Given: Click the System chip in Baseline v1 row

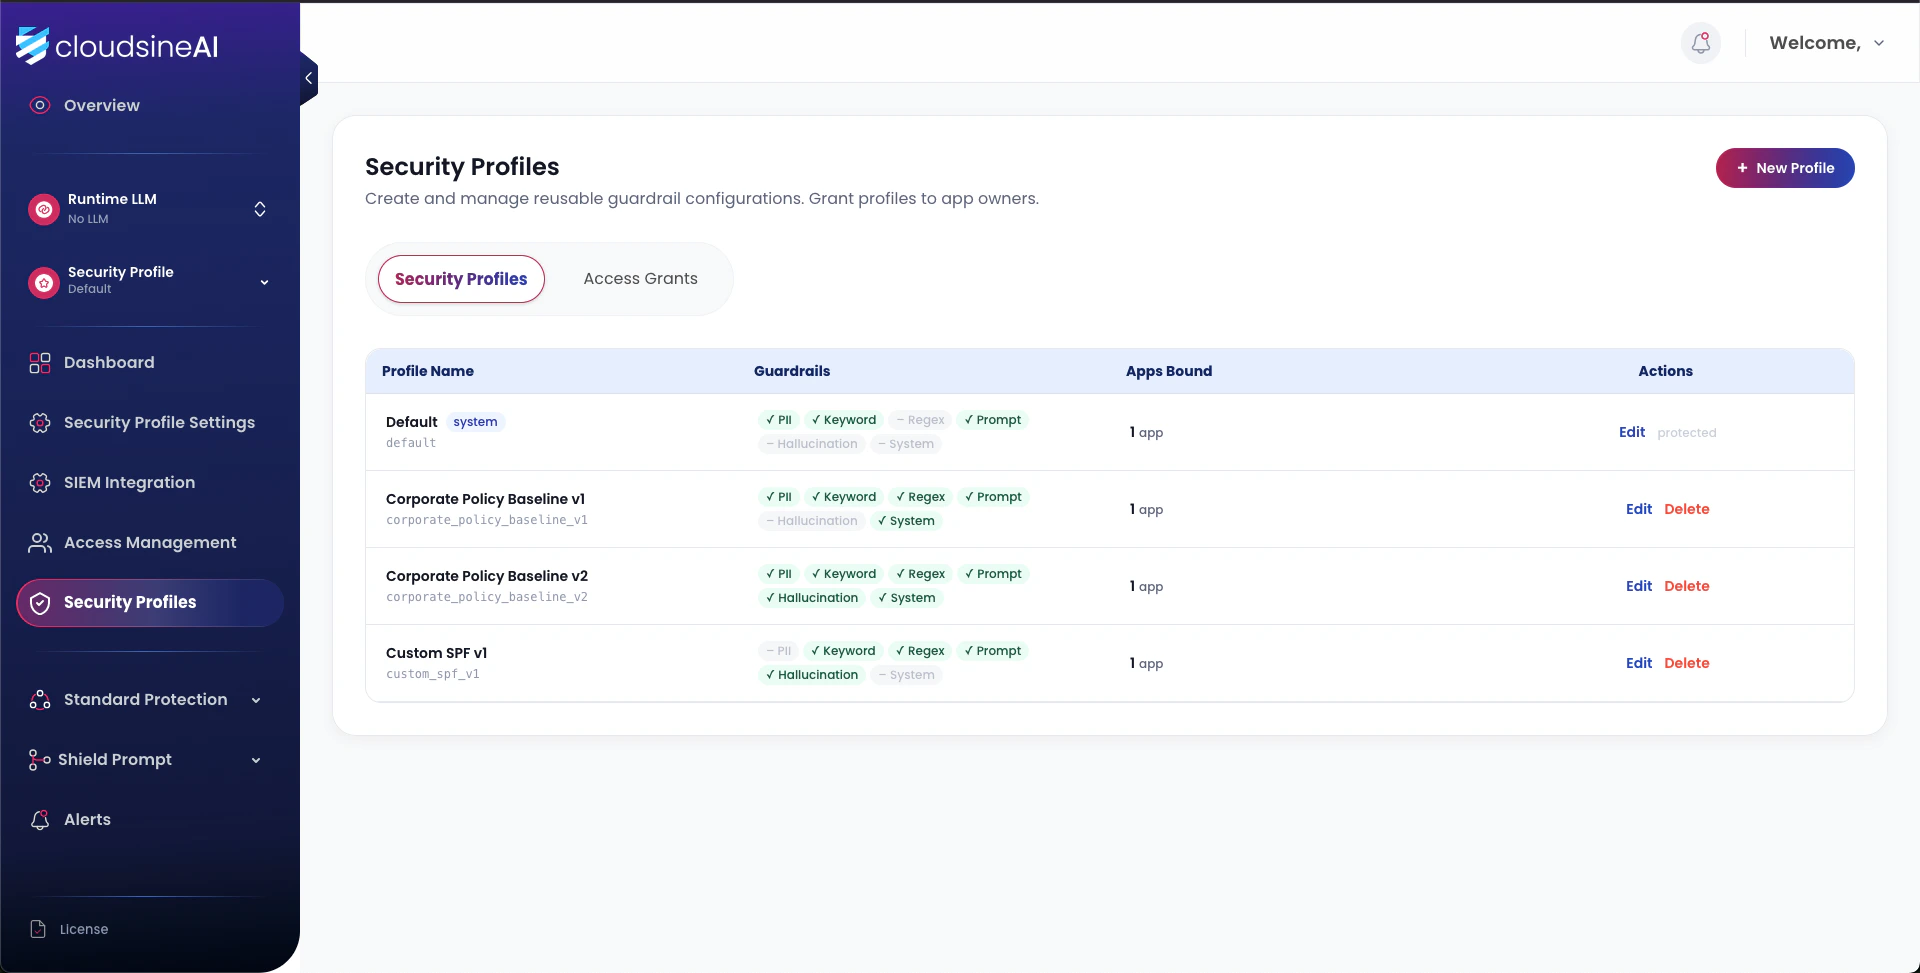Looking at the screenshot, I should 906,521.
